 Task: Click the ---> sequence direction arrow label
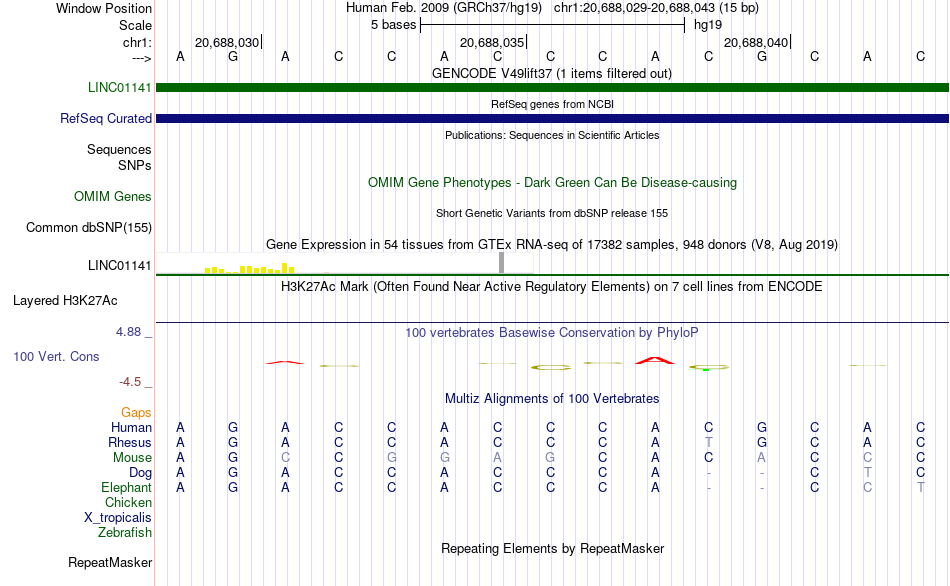coord(141,58)
